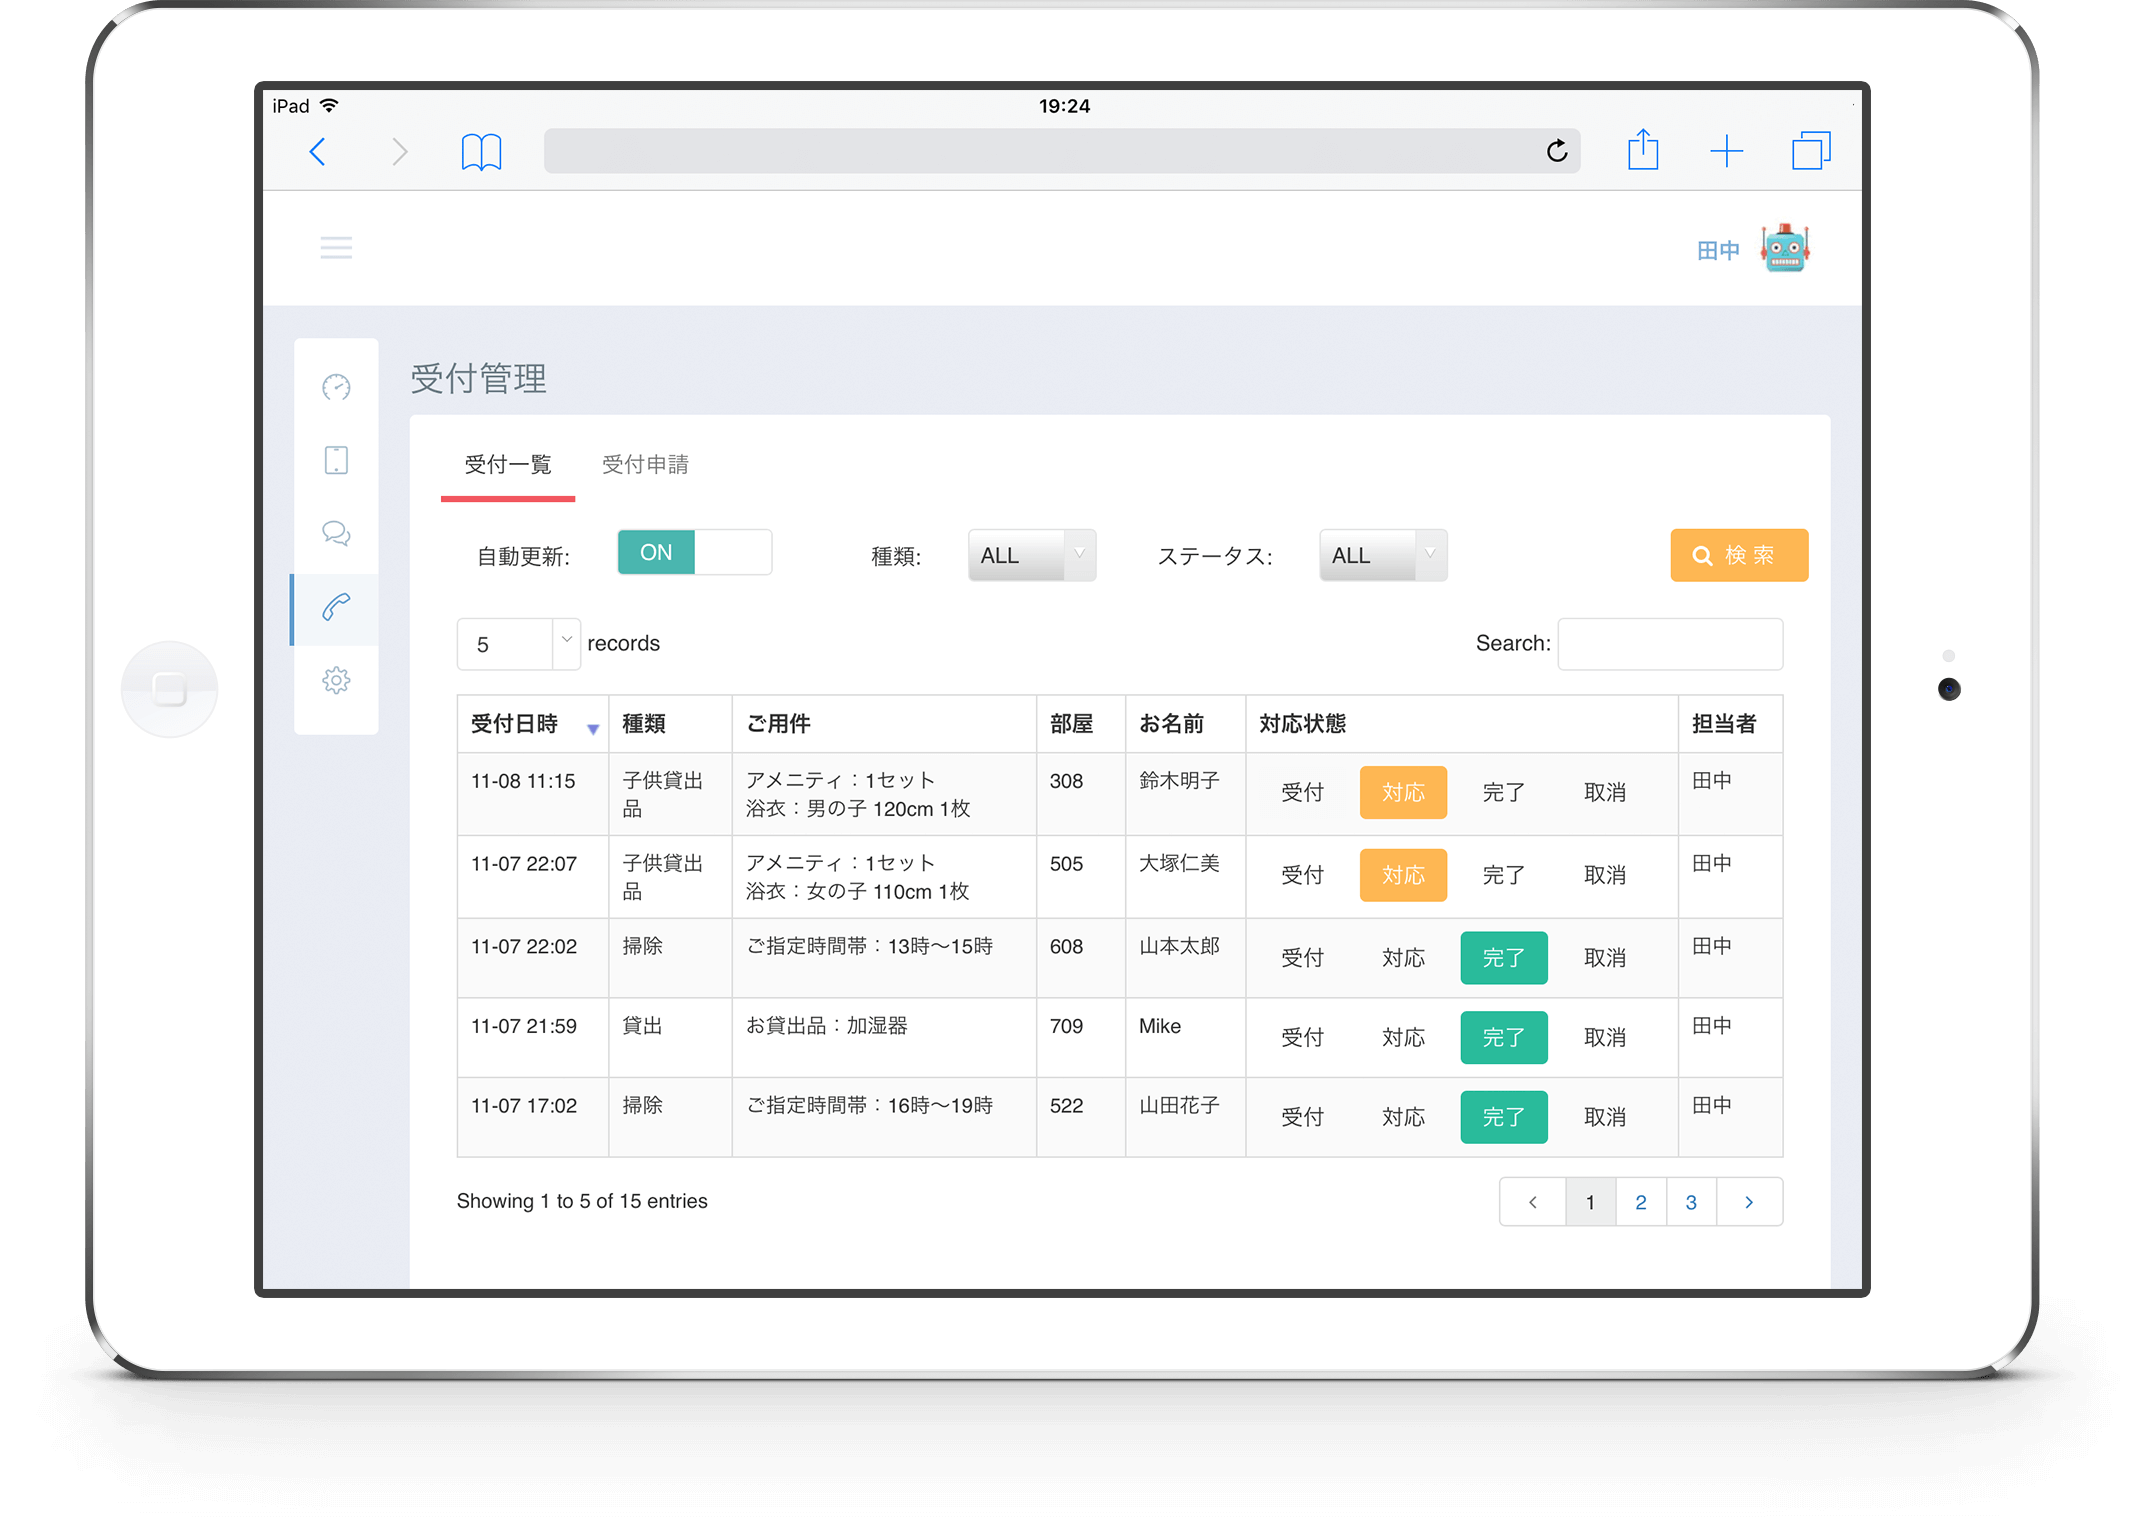Screen dimensions: 2139x1527
Task: Click the robot avatar profile picture
Action: (1785, 249)
